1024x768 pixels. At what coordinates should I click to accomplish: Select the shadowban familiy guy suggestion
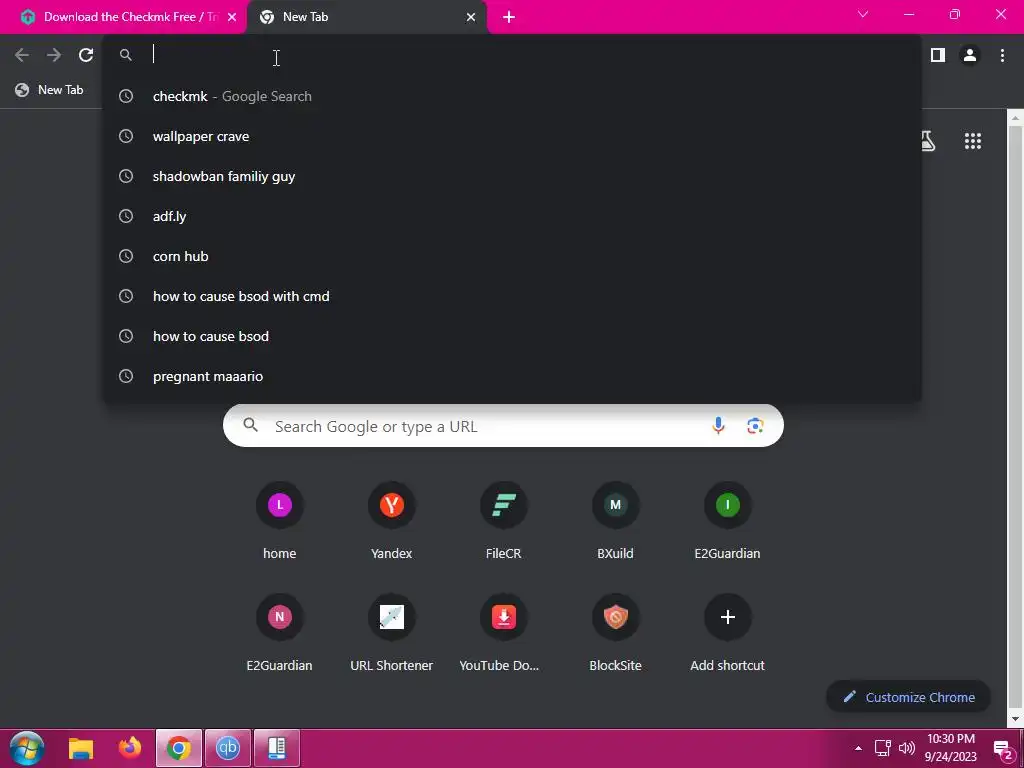(512, 176)
